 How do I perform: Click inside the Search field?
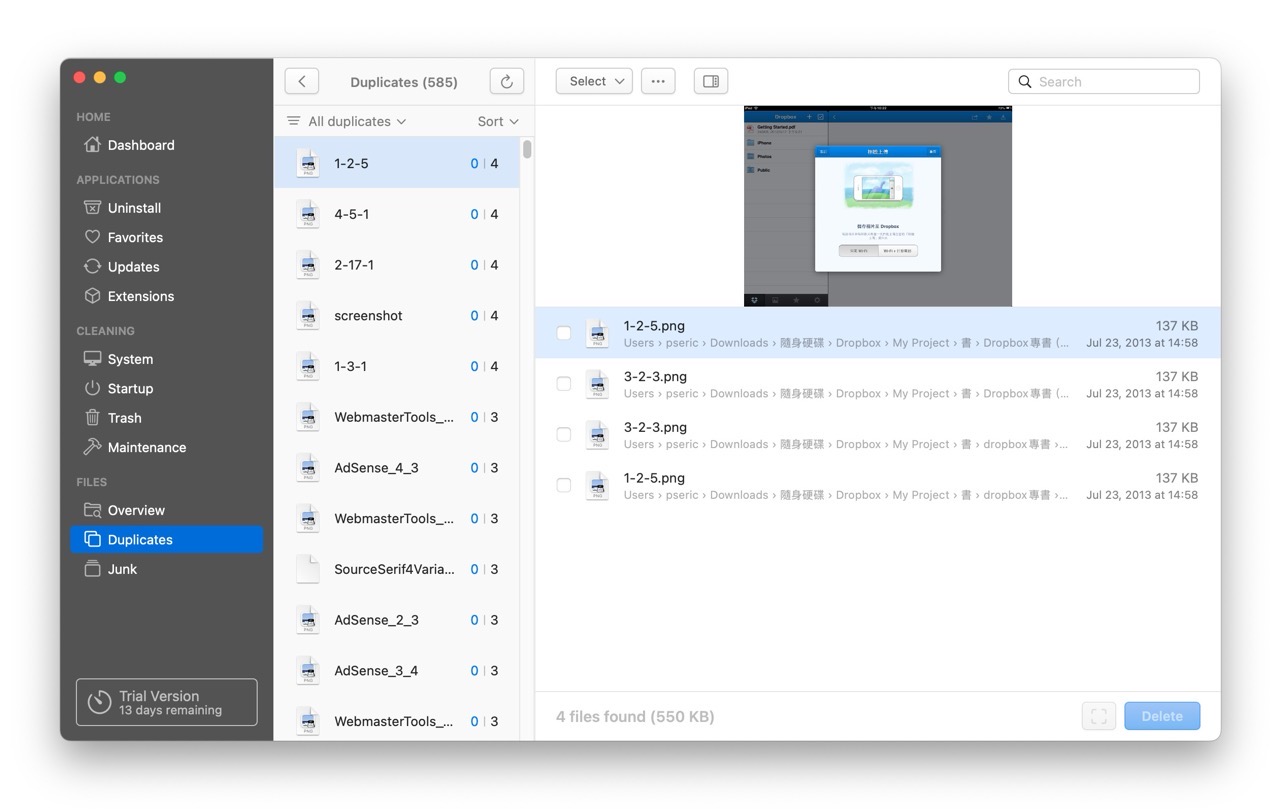tap(1104, 82)
